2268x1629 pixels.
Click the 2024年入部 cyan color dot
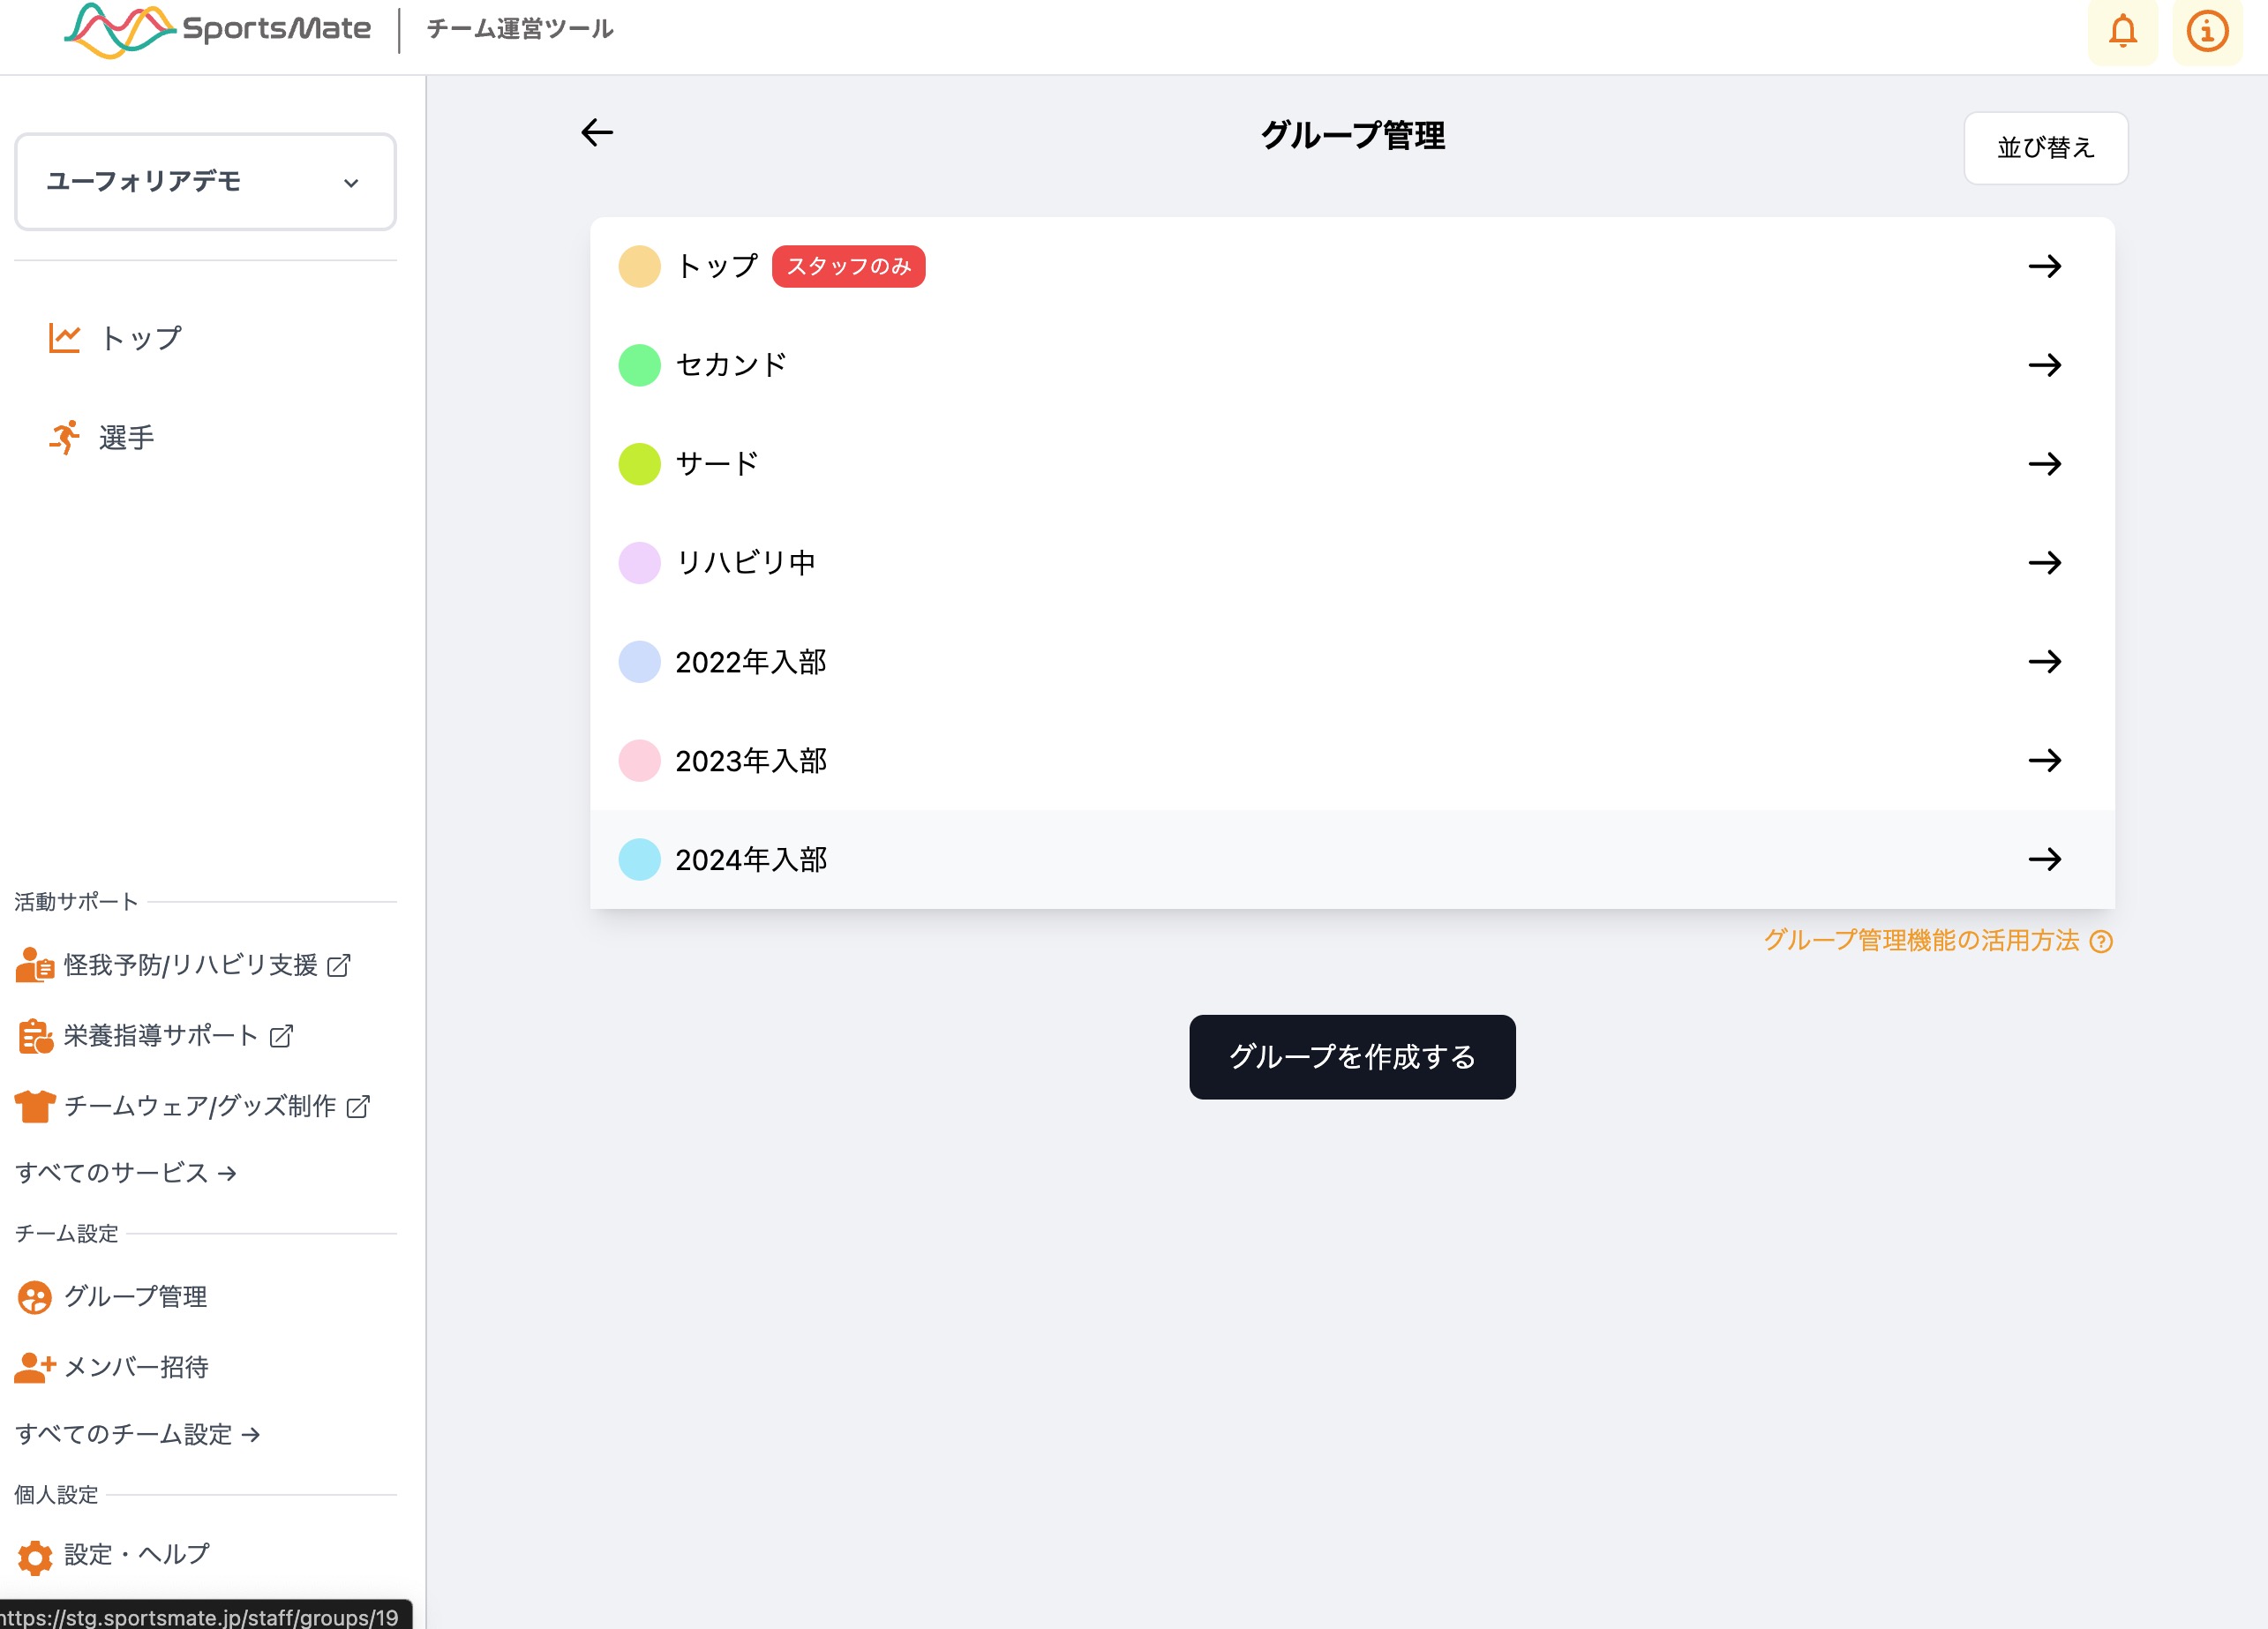[640, 860]
